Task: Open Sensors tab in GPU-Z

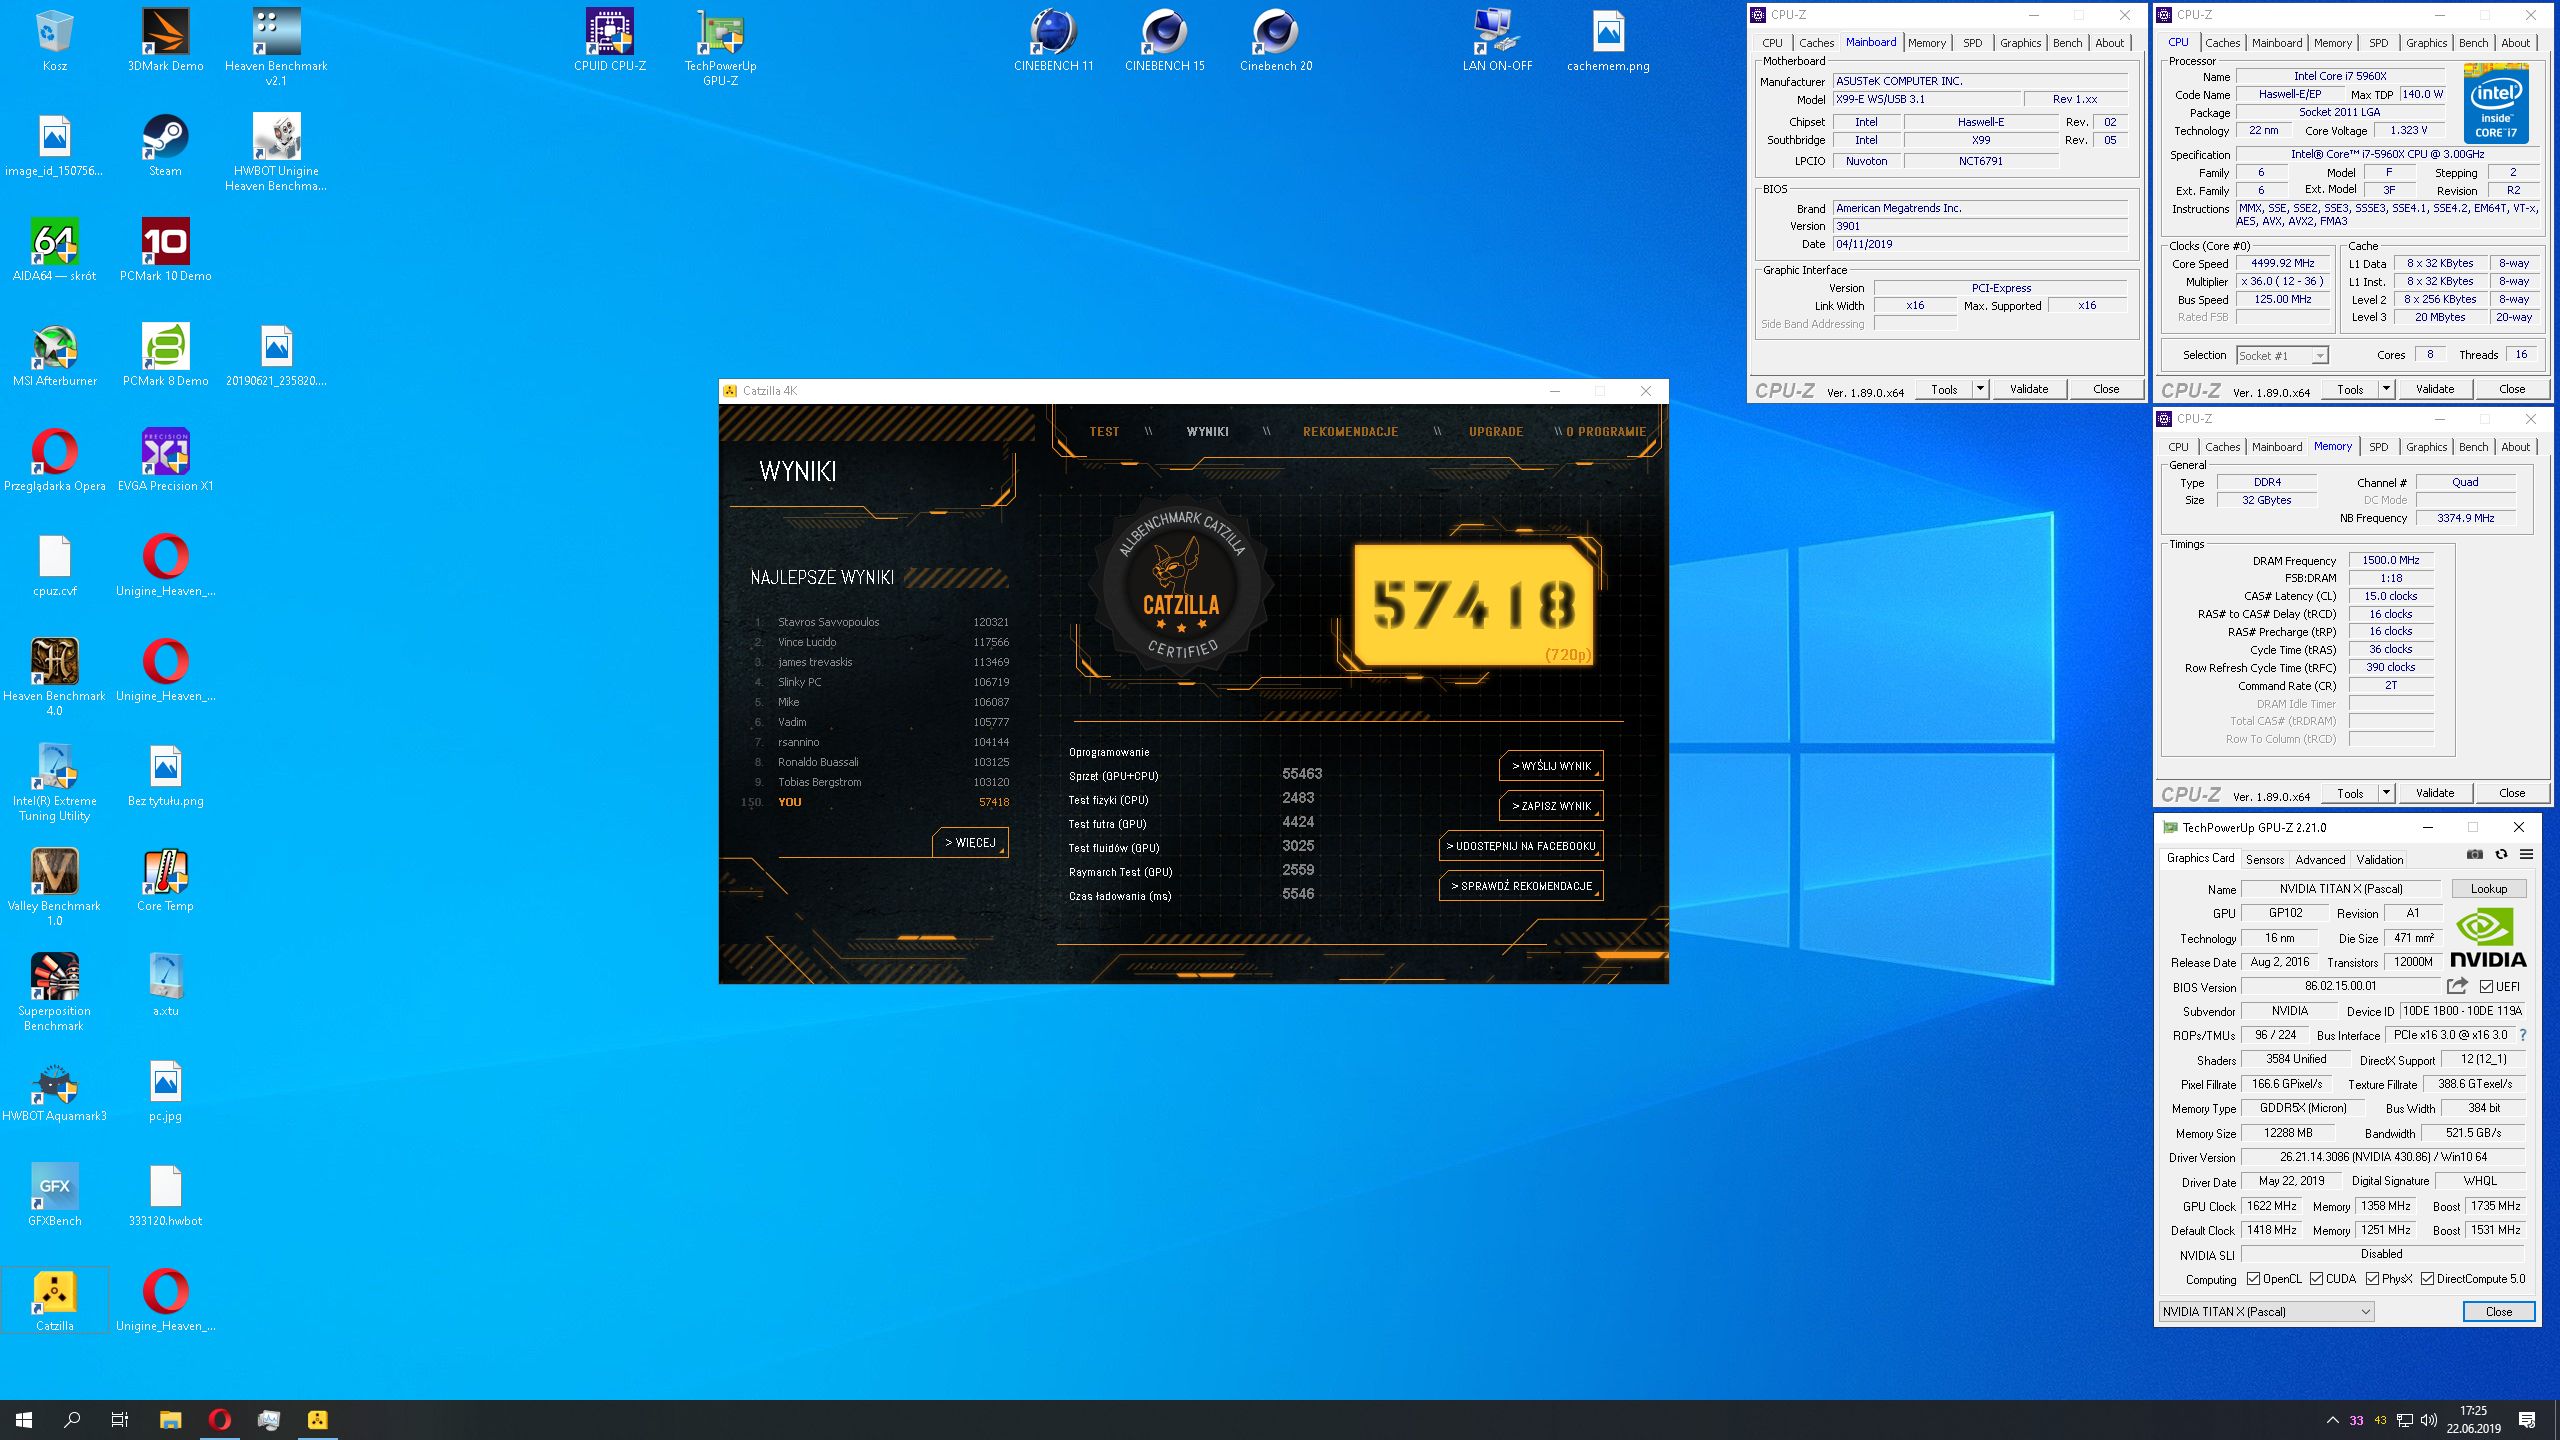Action: click(2264, 860)
